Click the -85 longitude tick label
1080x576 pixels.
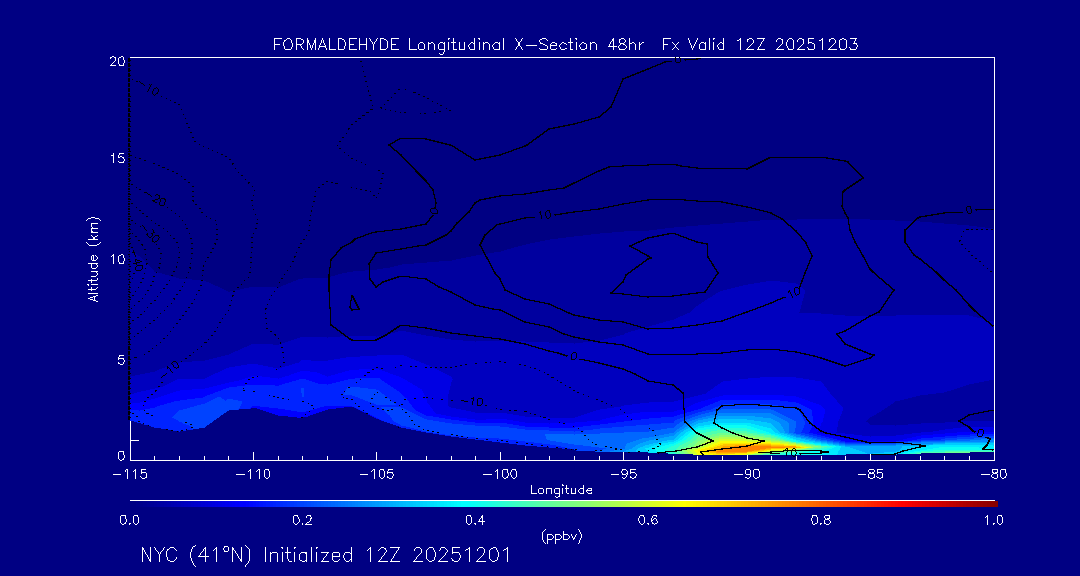871,475
